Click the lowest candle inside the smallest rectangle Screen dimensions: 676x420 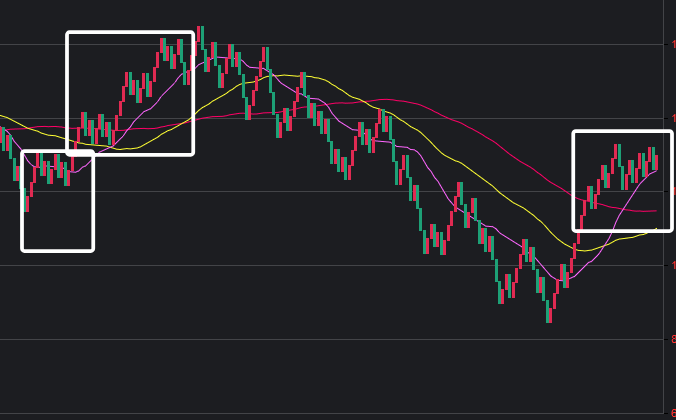(x=25, y=200)
